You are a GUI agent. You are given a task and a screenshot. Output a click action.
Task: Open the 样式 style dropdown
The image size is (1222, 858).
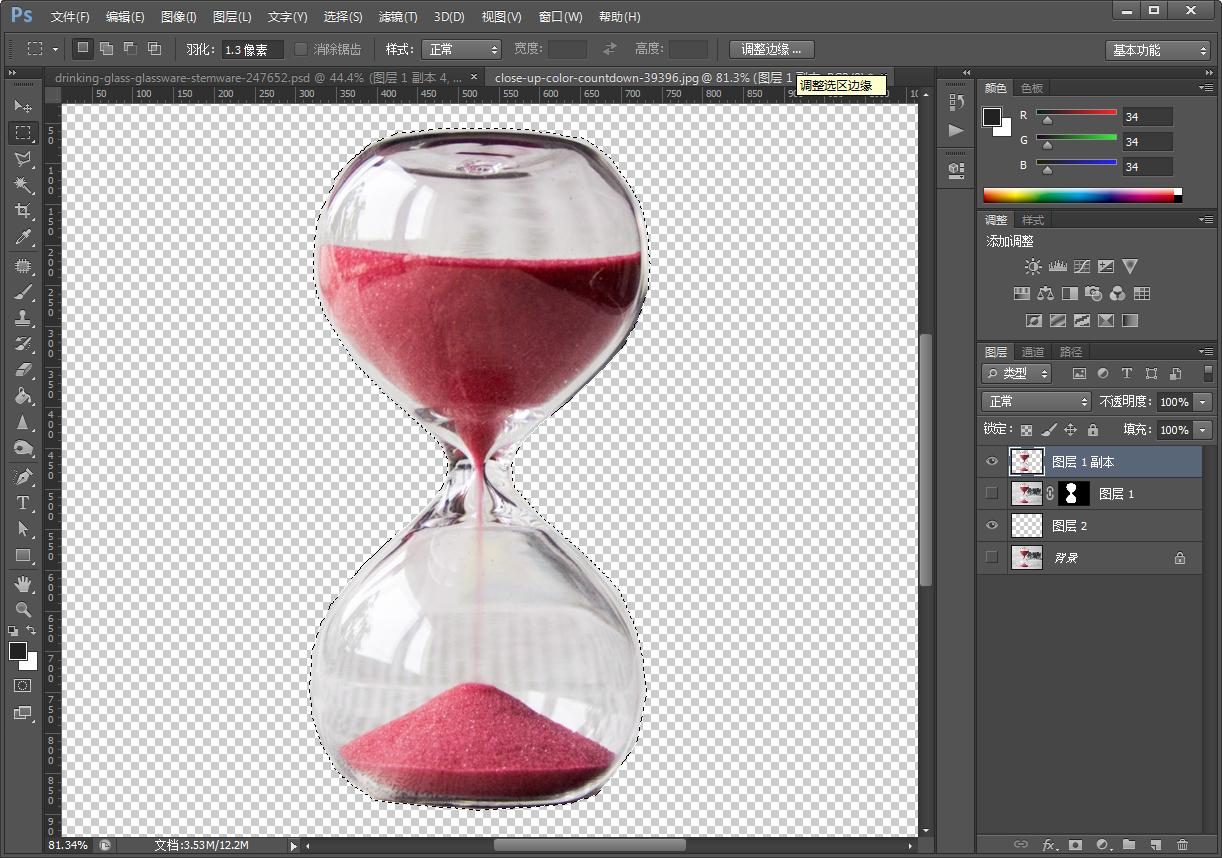[461, 49]
